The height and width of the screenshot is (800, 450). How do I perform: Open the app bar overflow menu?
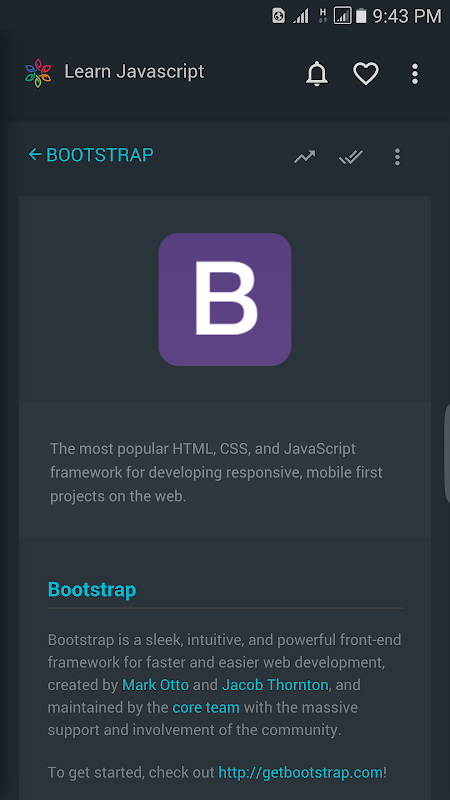tap(415, 74)
